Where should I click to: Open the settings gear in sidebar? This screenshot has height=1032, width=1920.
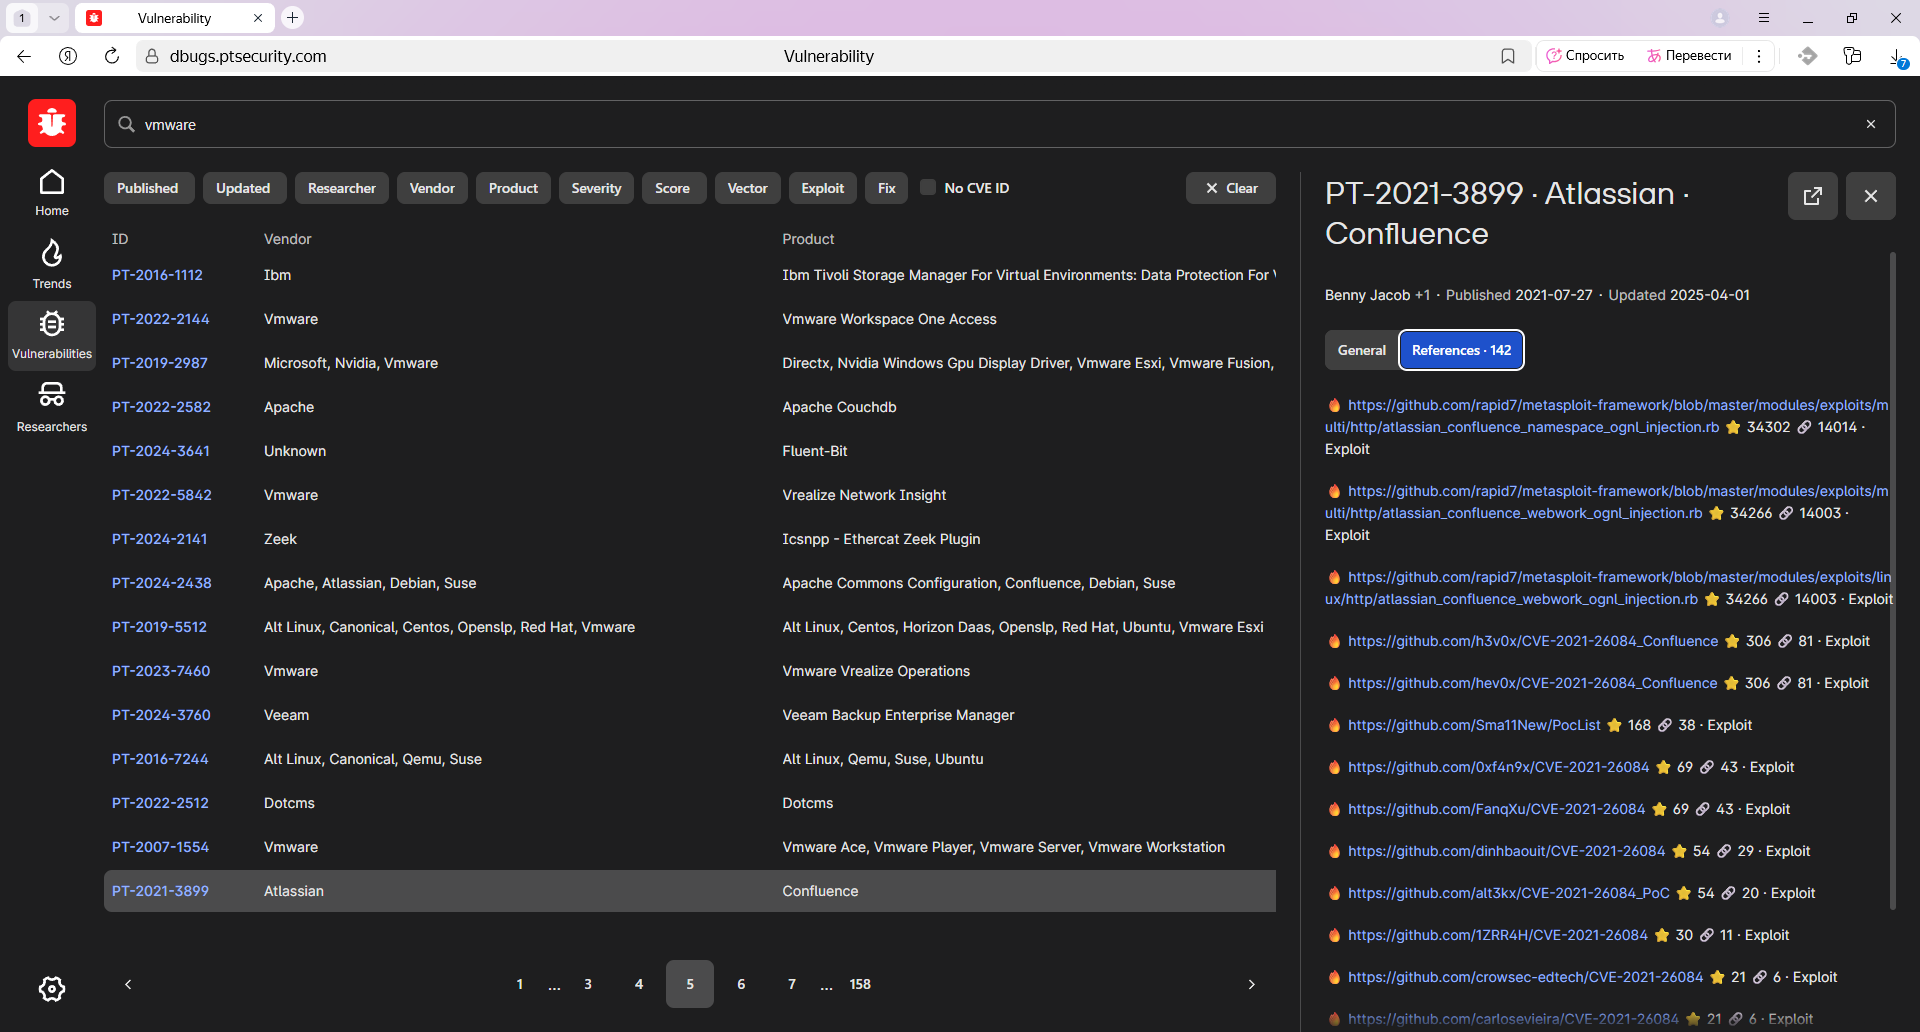point(52,989)
